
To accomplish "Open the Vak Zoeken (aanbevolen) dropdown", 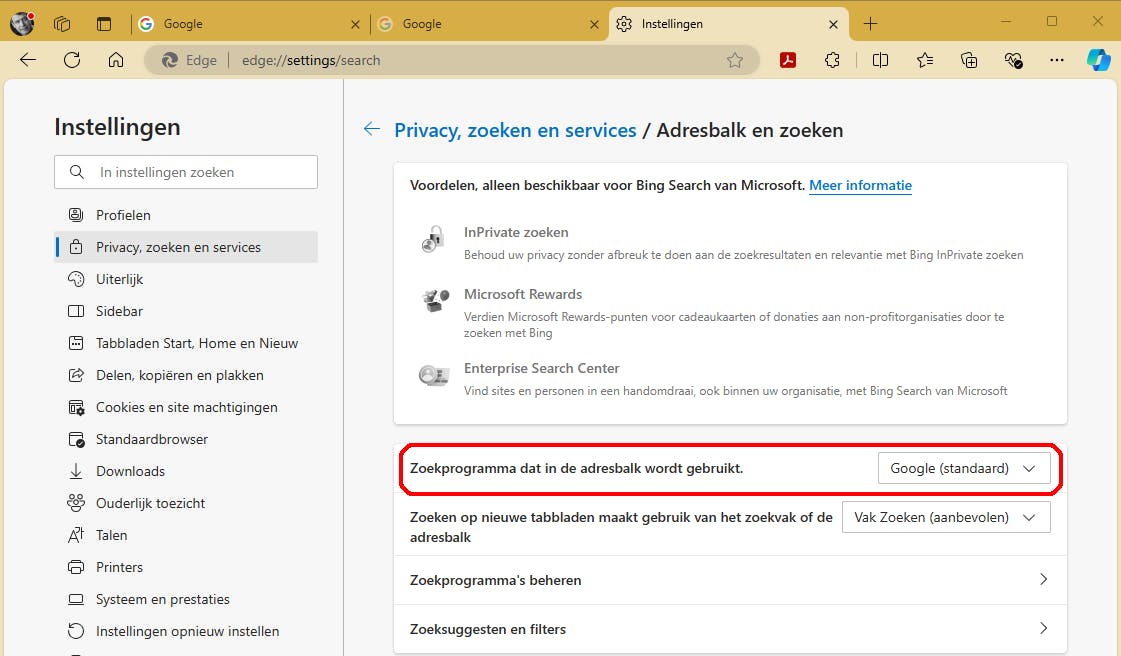I will [946, 517].
